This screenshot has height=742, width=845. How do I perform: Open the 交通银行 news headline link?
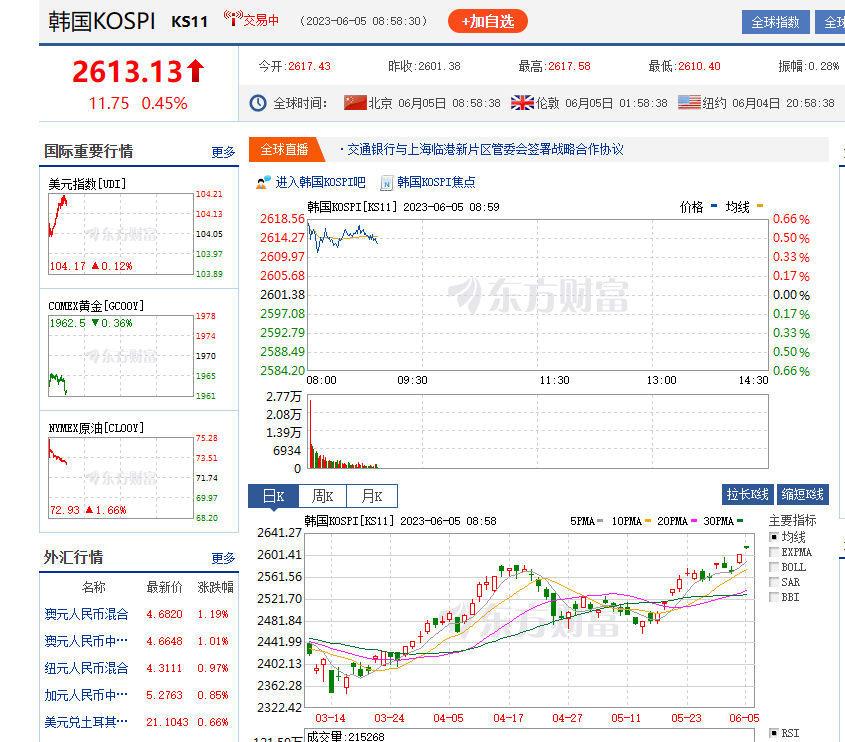tap(485, 150)
